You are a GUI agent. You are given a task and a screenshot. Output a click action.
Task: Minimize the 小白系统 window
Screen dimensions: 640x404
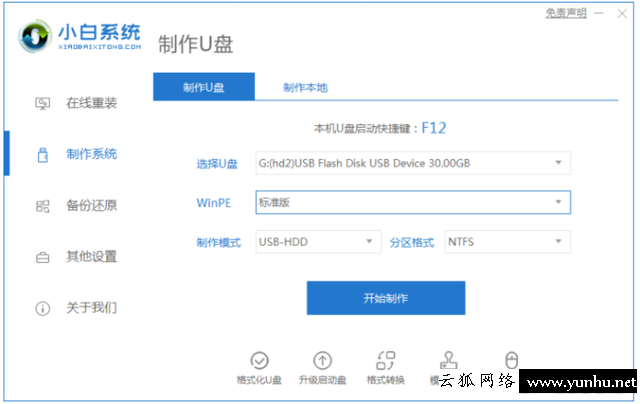[x=598, y=13]
